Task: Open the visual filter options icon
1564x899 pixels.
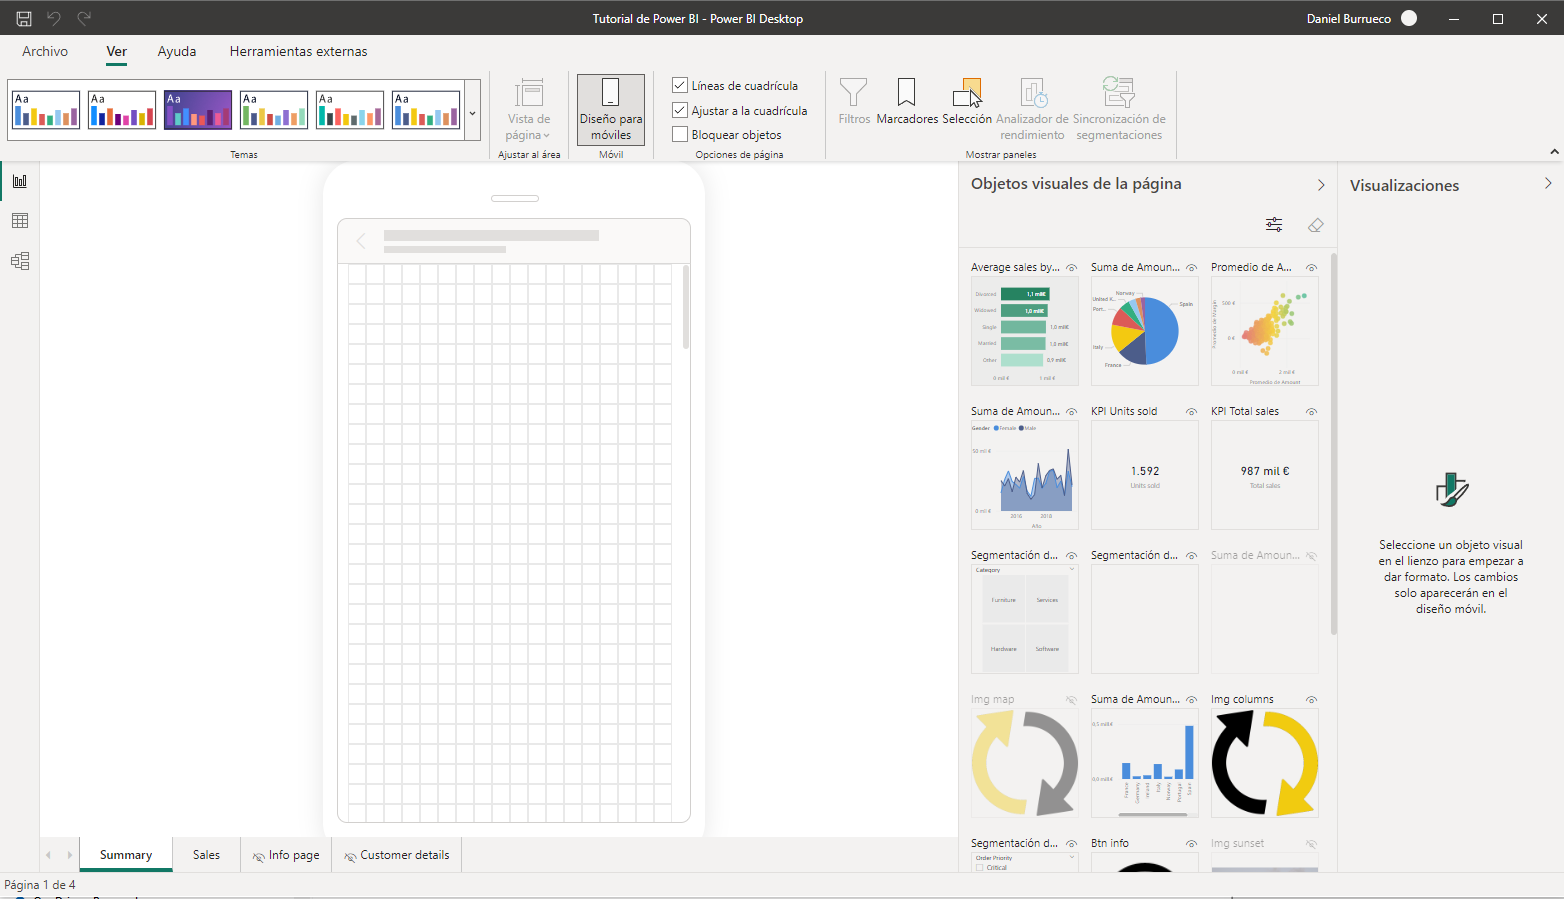Action: tap(1274, 225)
